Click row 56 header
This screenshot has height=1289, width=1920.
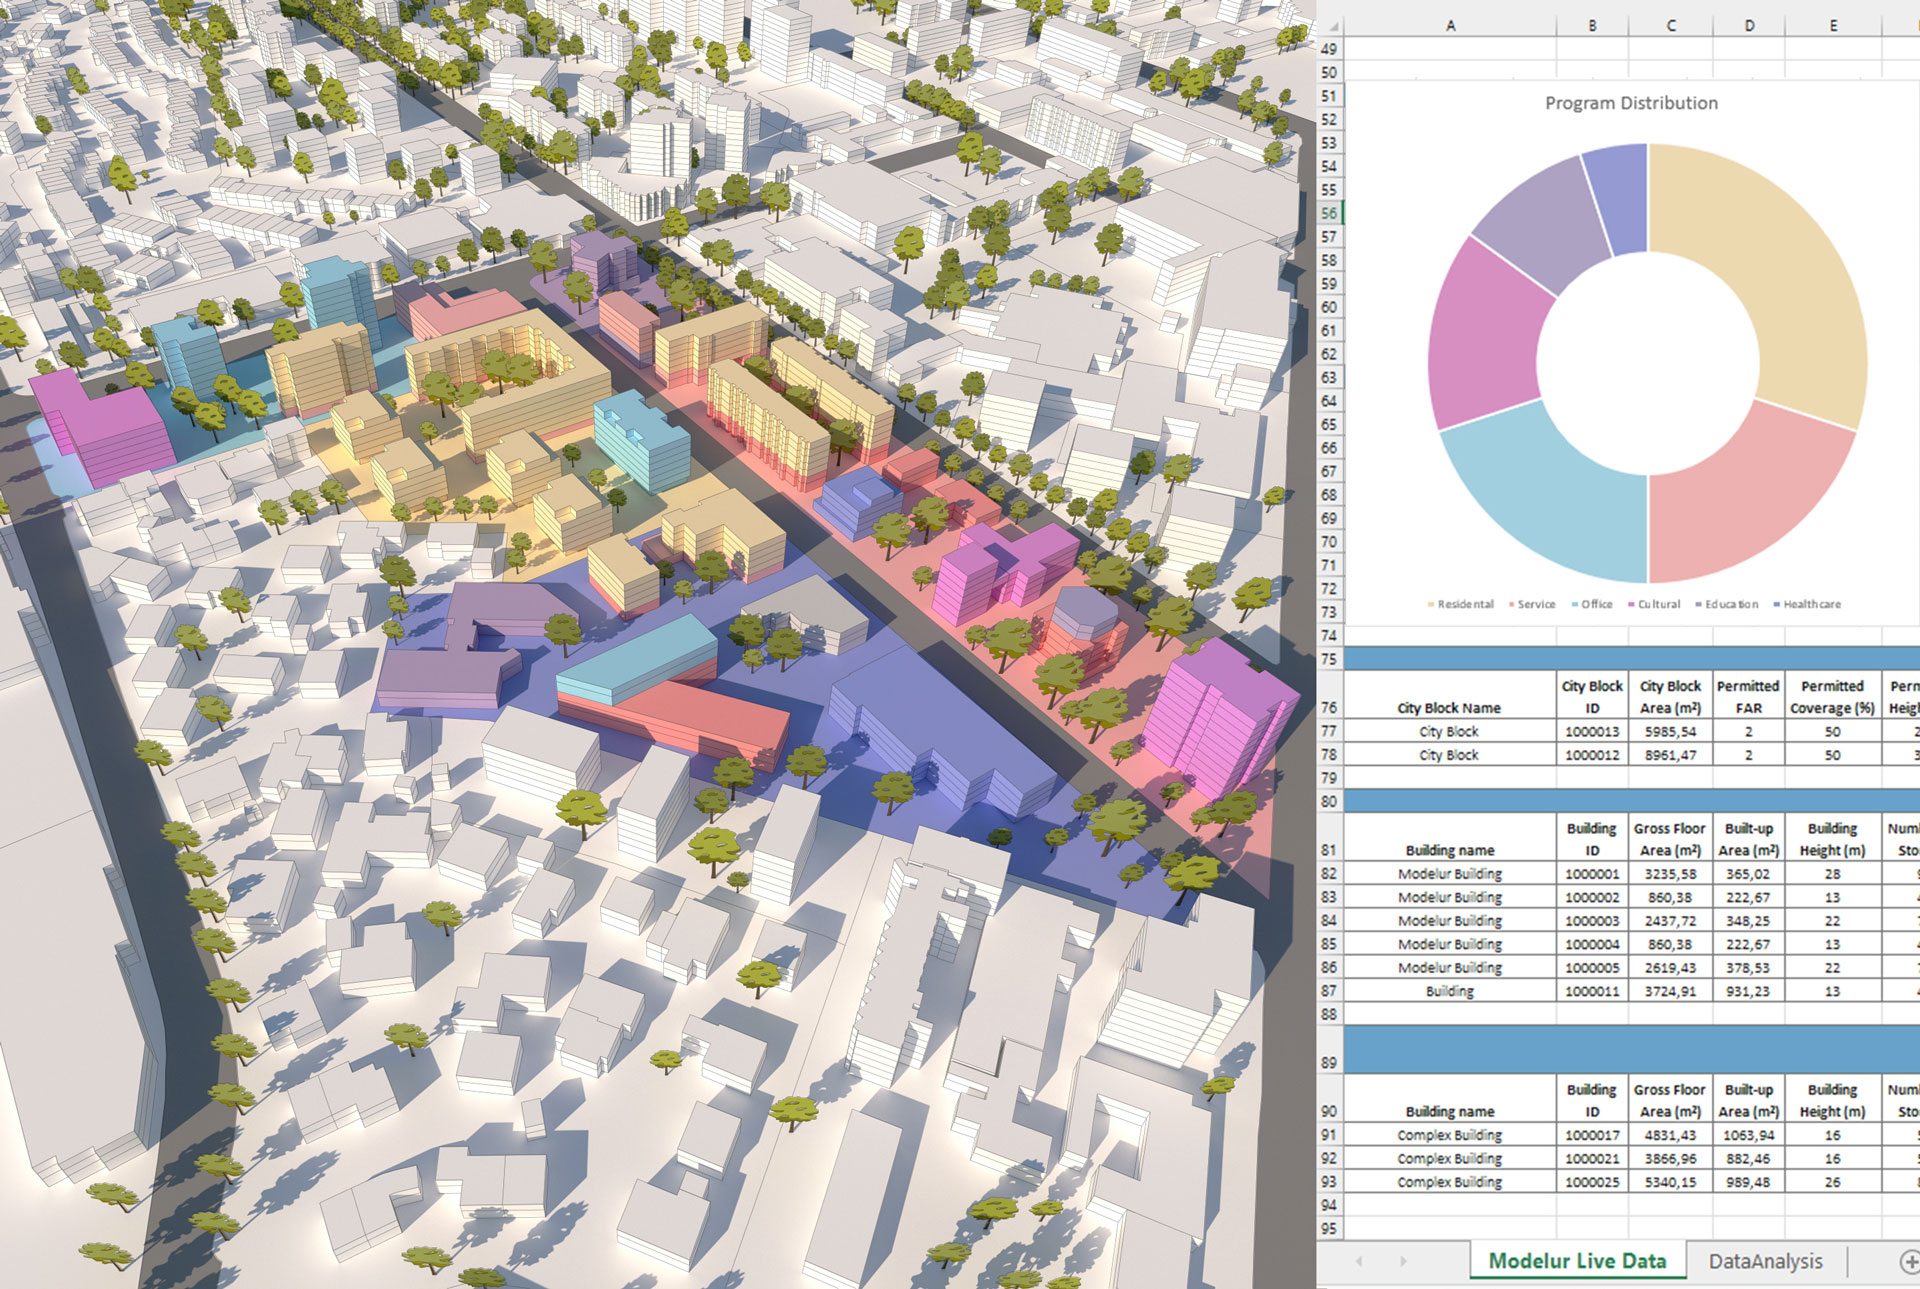coord(1328,213)
